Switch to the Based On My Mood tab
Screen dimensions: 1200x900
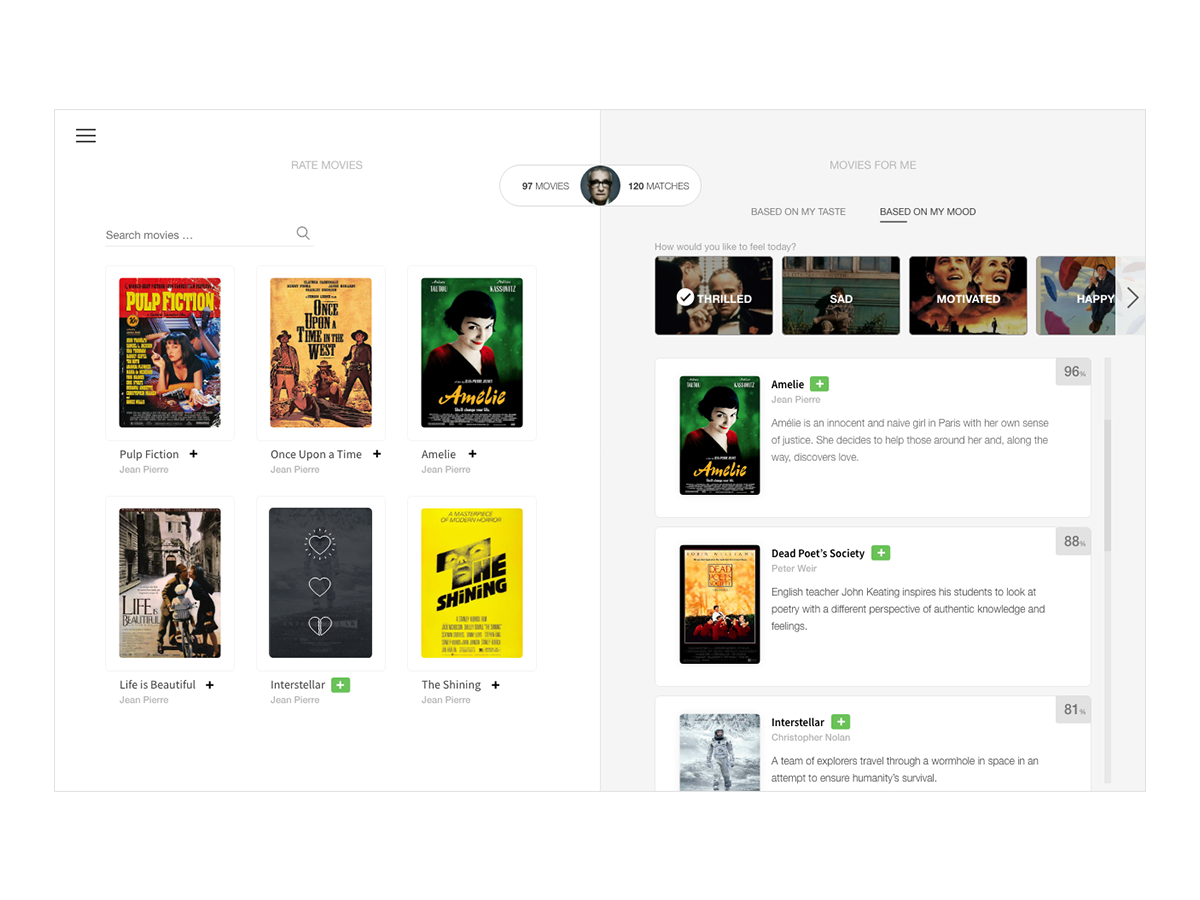(x=928, y=212)
